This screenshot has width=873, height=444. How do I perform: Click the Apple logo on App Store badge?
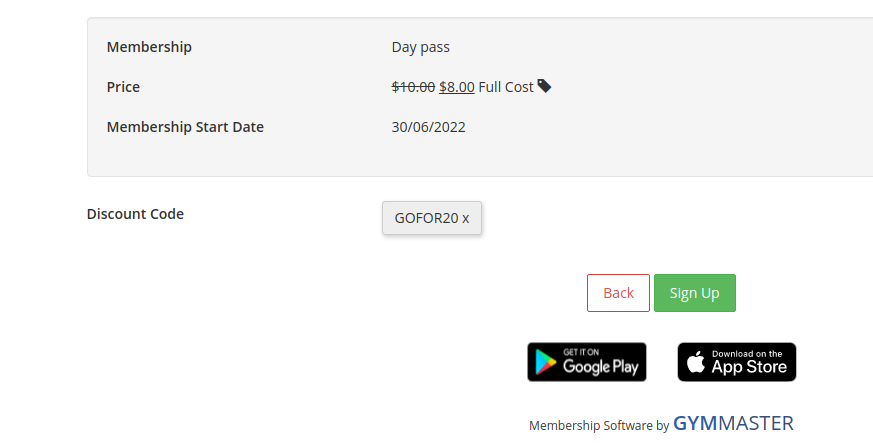695,363
